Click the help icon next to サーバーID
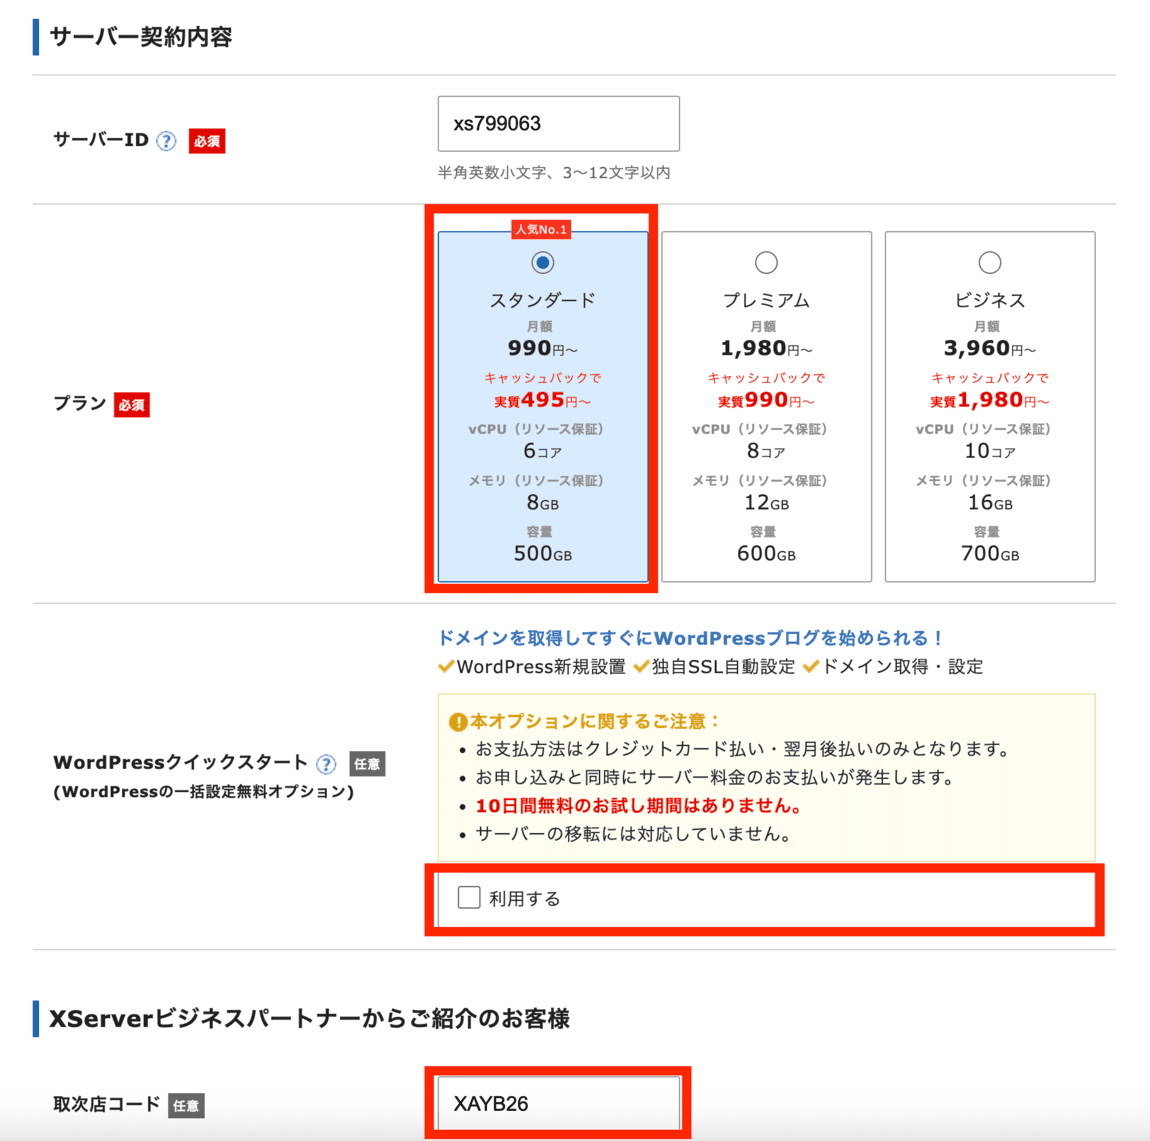This screenshot has width=1150, height=1141. click(x=166, y=141)
